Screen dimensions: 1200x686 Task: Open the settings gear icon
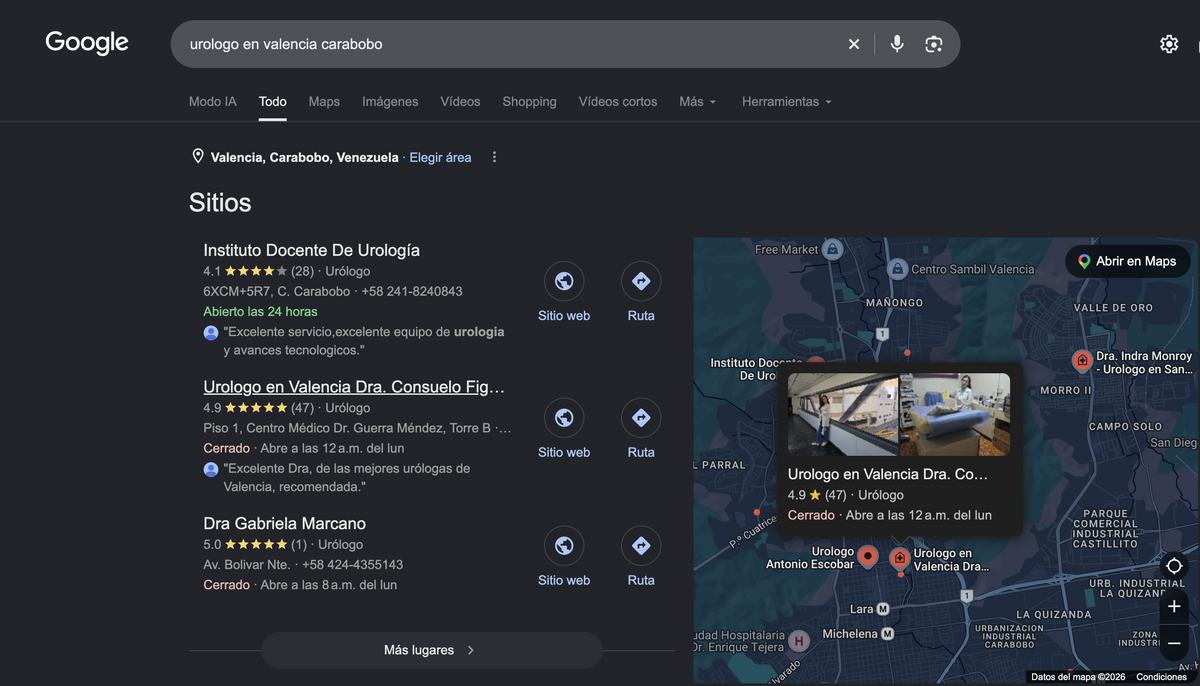pyautogui.click(x=1169, y=44)
